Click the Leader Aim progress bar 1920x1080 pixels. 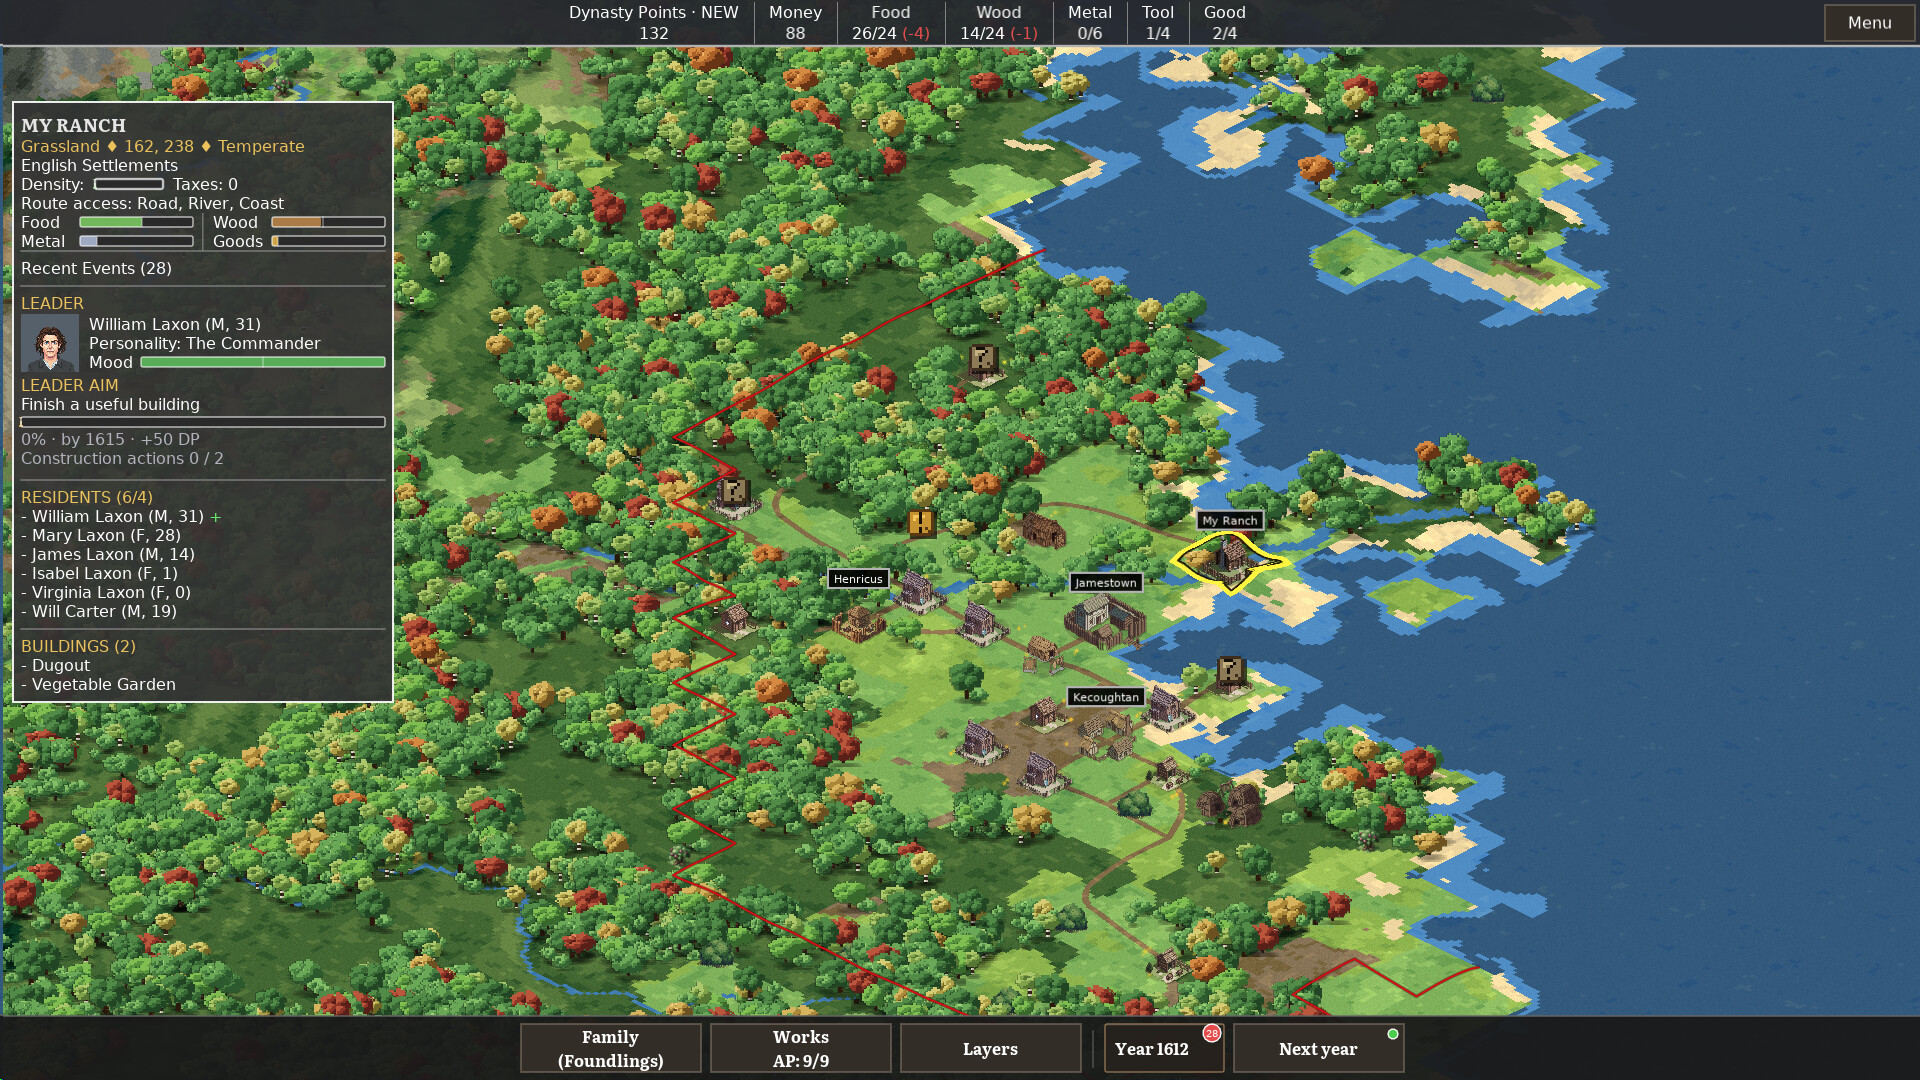[203, 422]
